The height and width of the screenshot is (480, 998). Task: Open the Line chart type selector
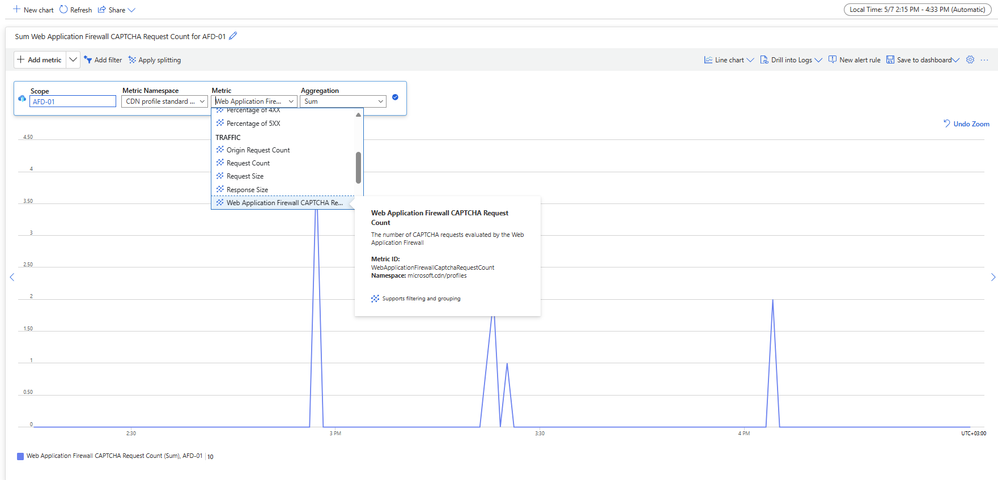729,60
